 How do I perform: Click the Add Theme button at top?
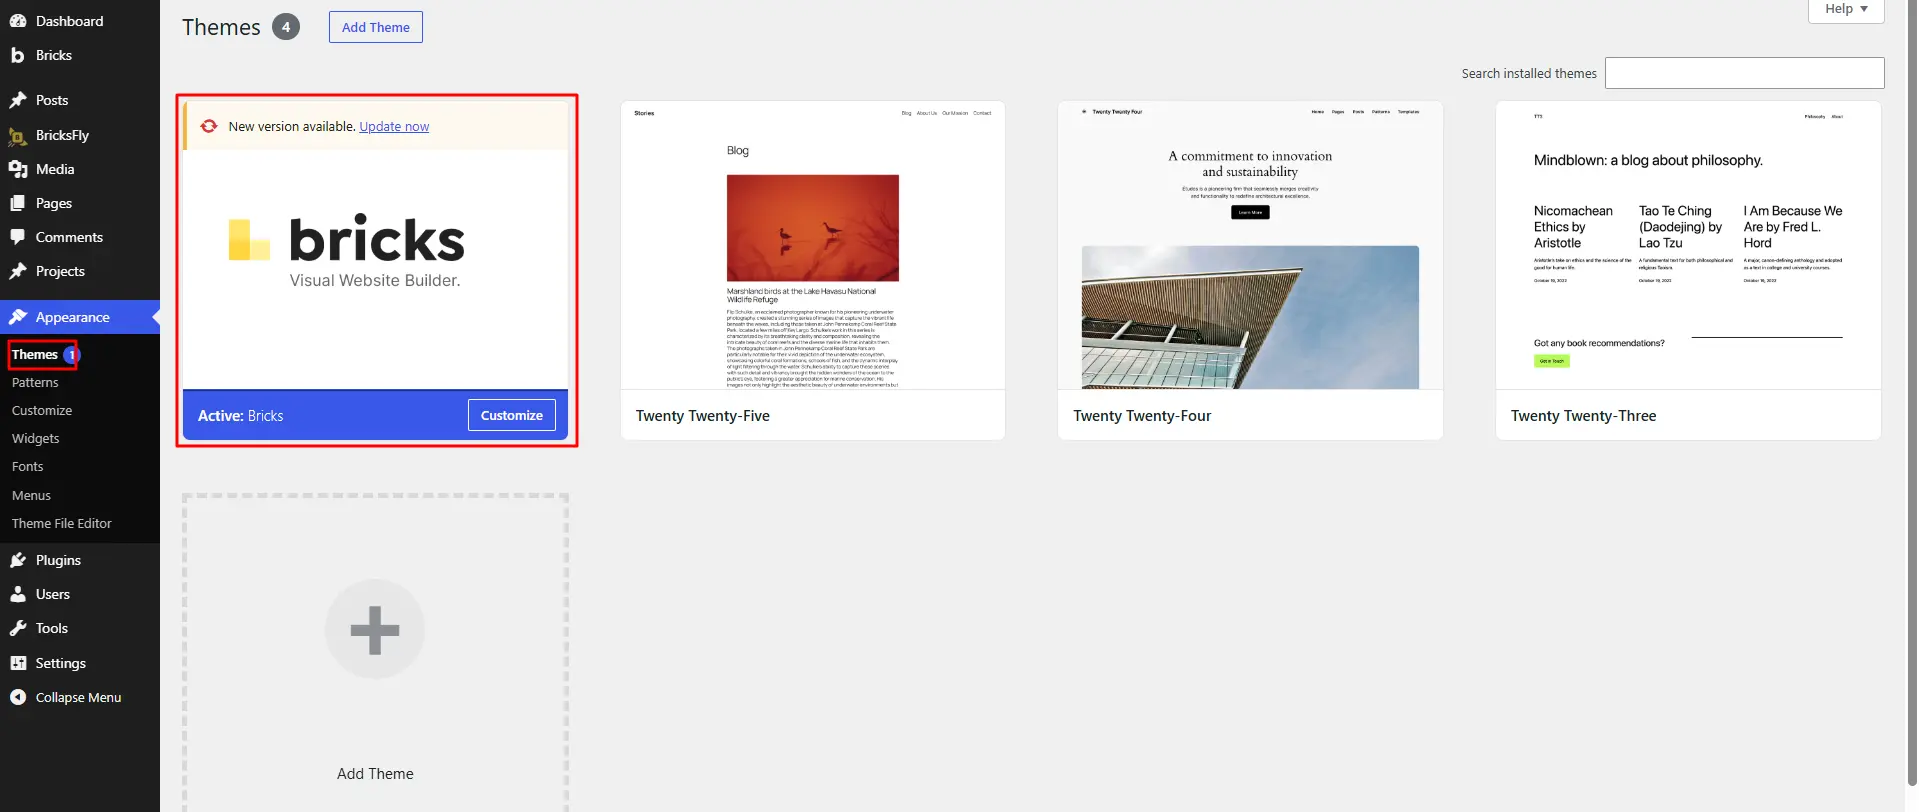[x=376, y=27]
